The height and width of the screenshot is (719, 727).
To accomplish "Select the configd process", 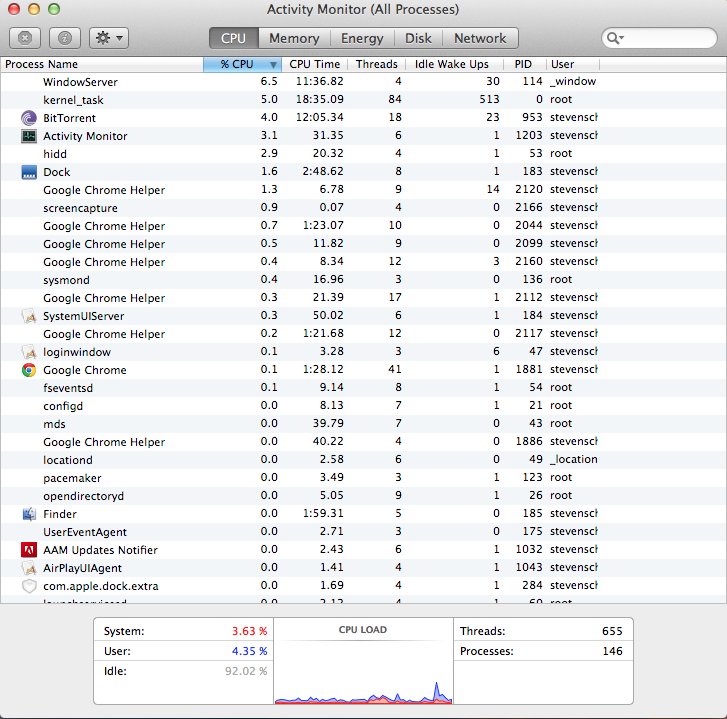I will [364, 406].
